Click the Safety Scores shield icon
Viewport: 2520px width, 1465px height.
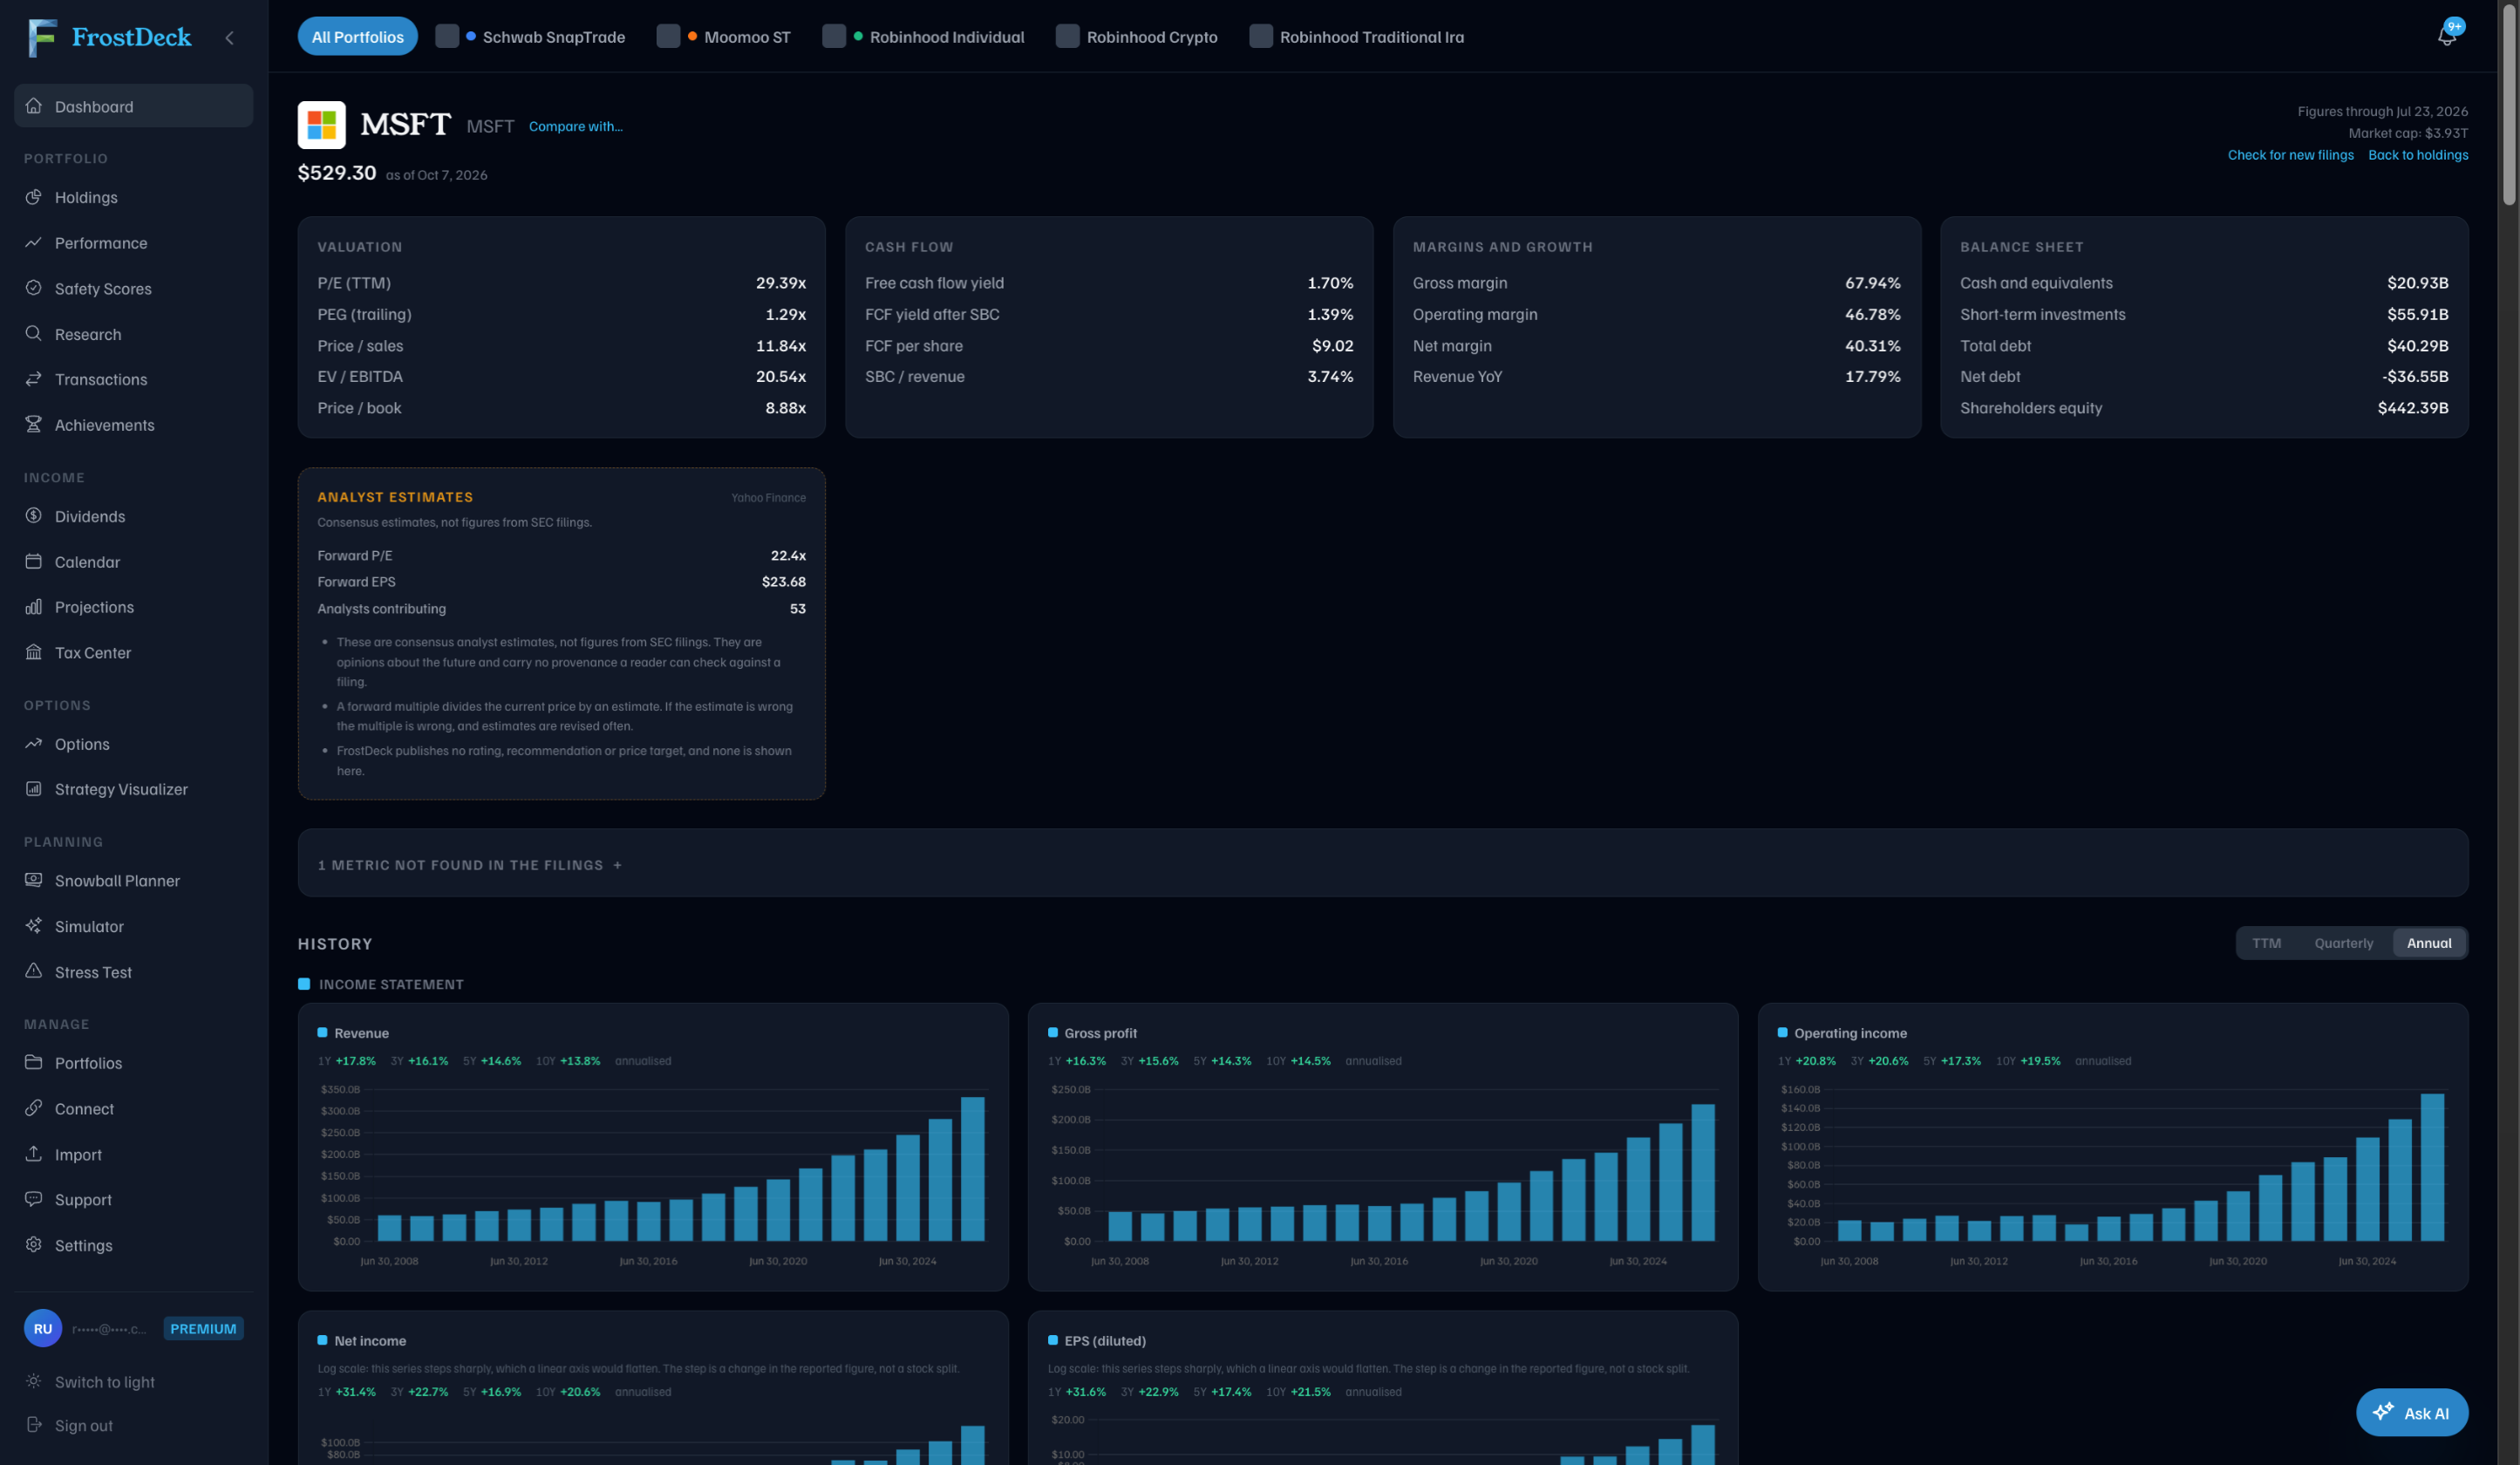(34, 288)
